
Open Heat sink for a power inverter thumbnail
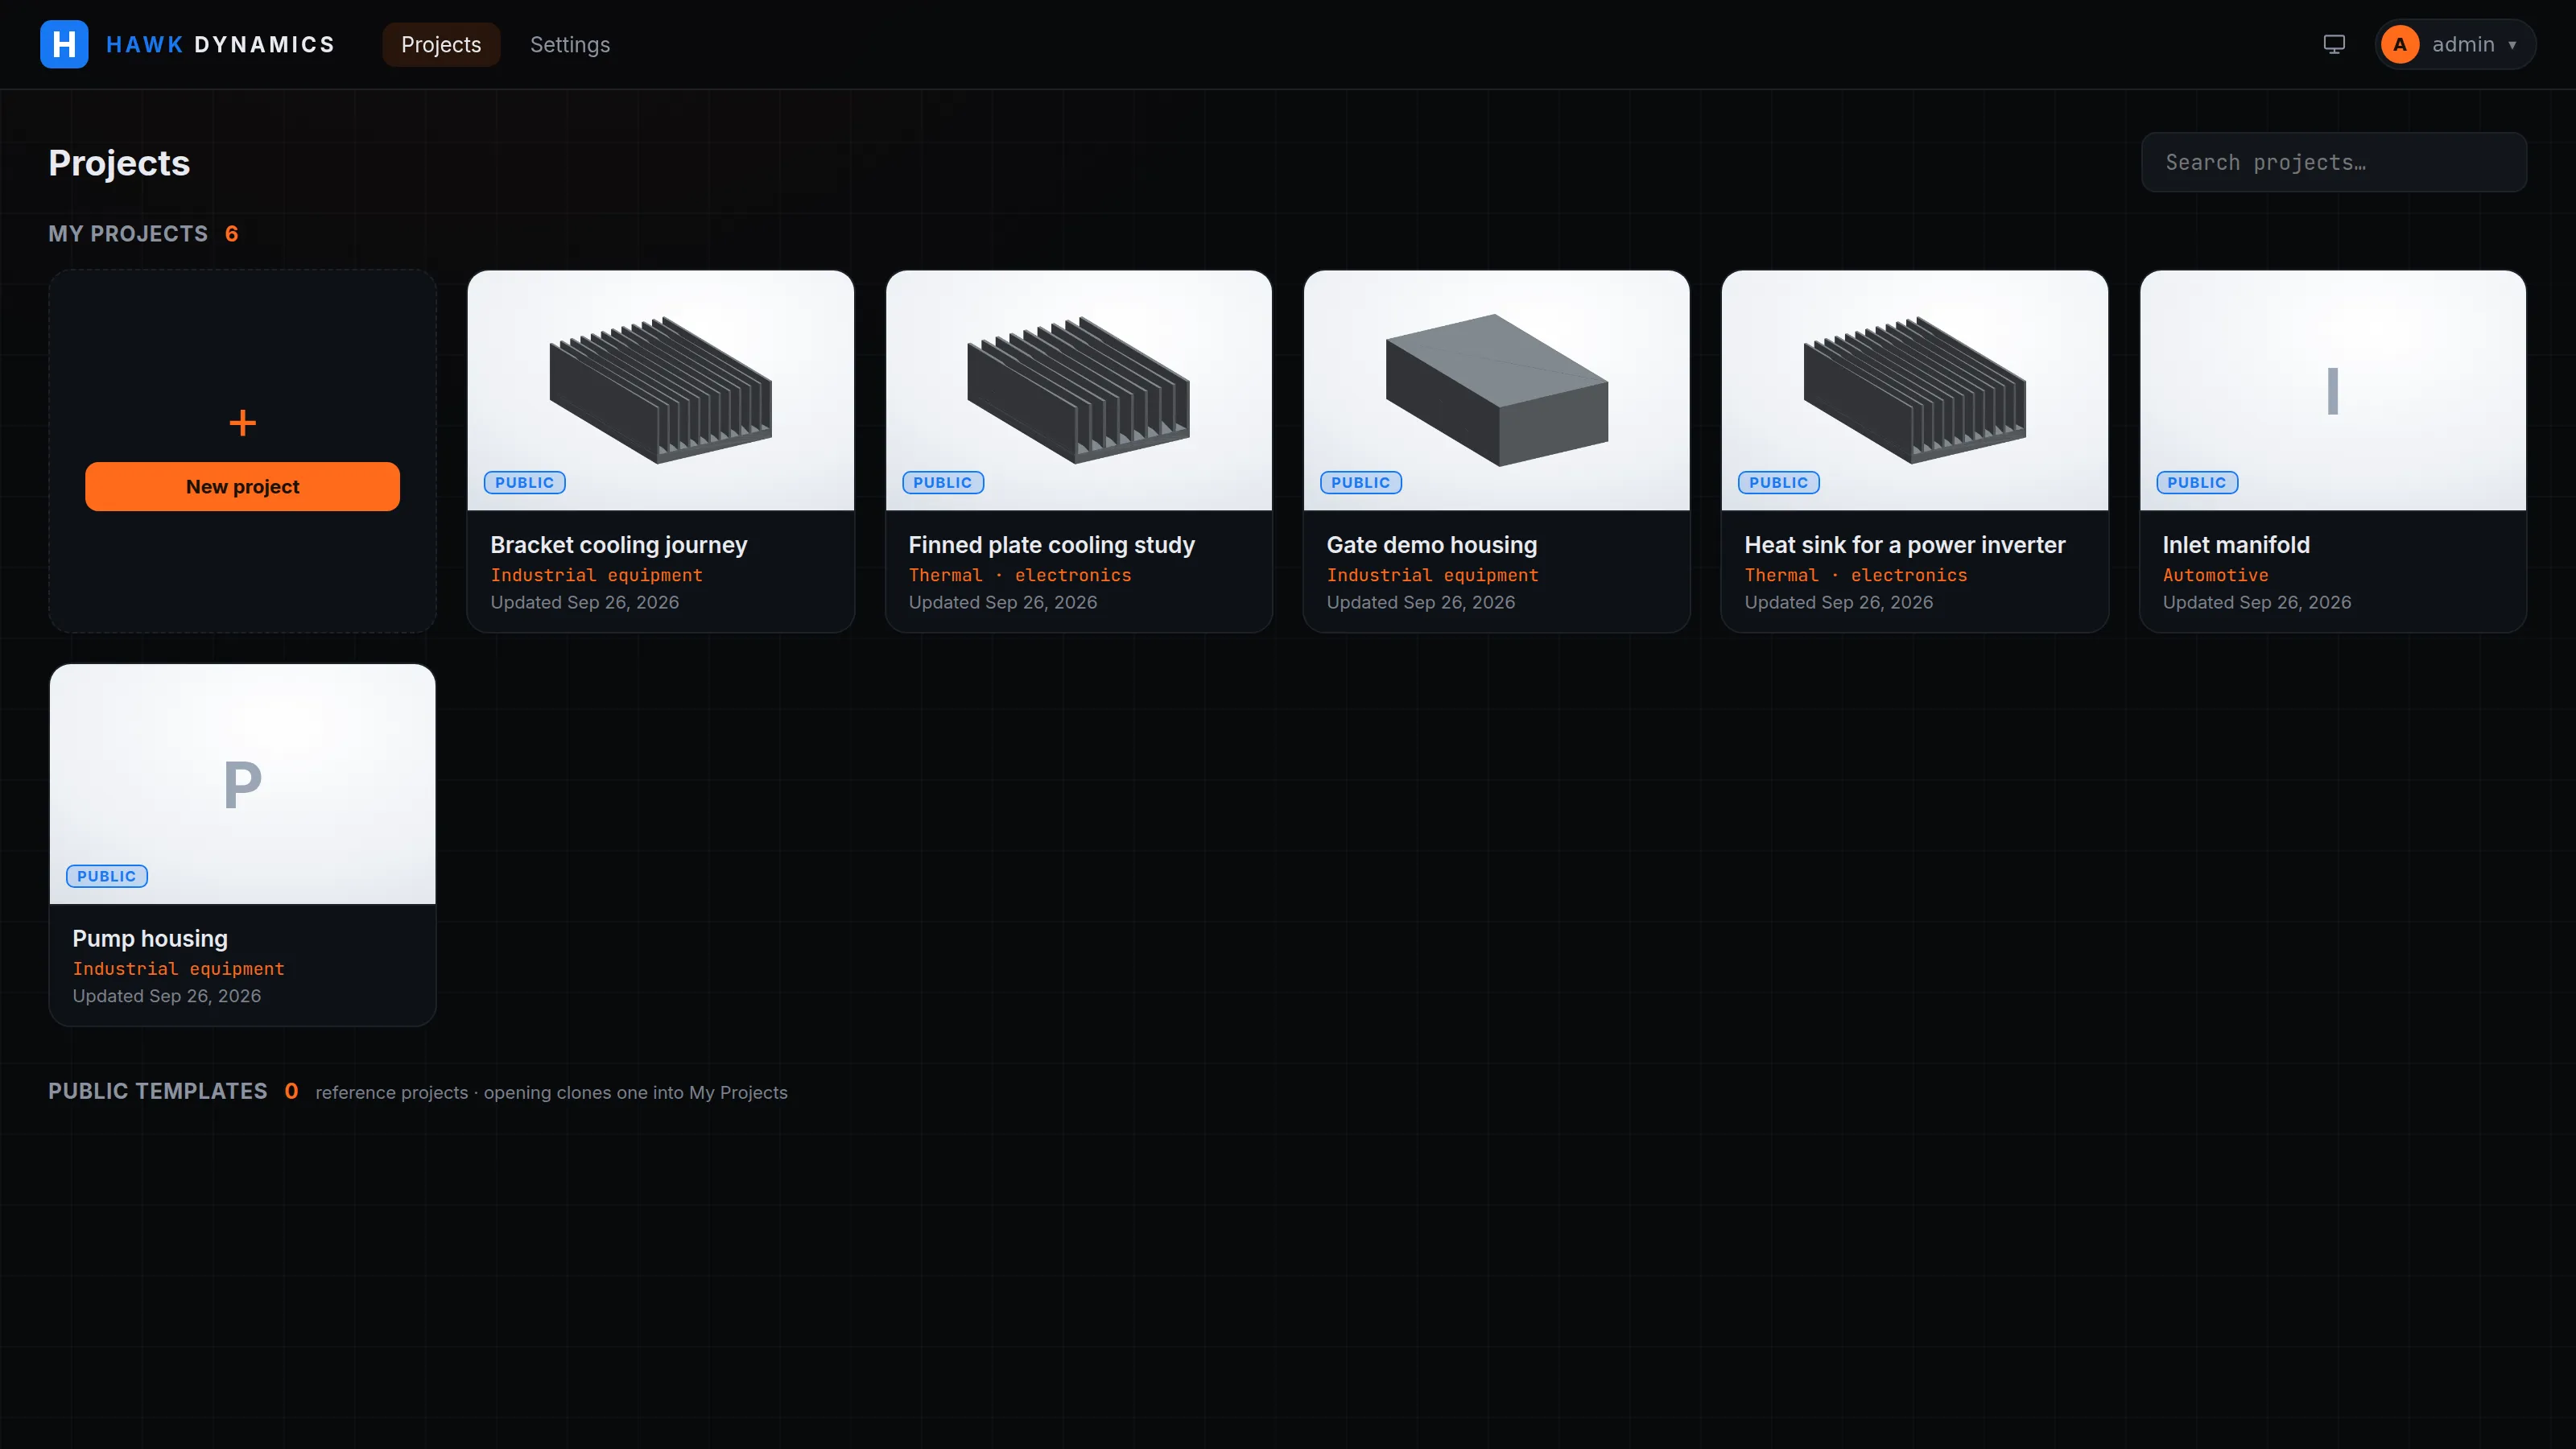pyautogui.click(x=1915, y=390)
